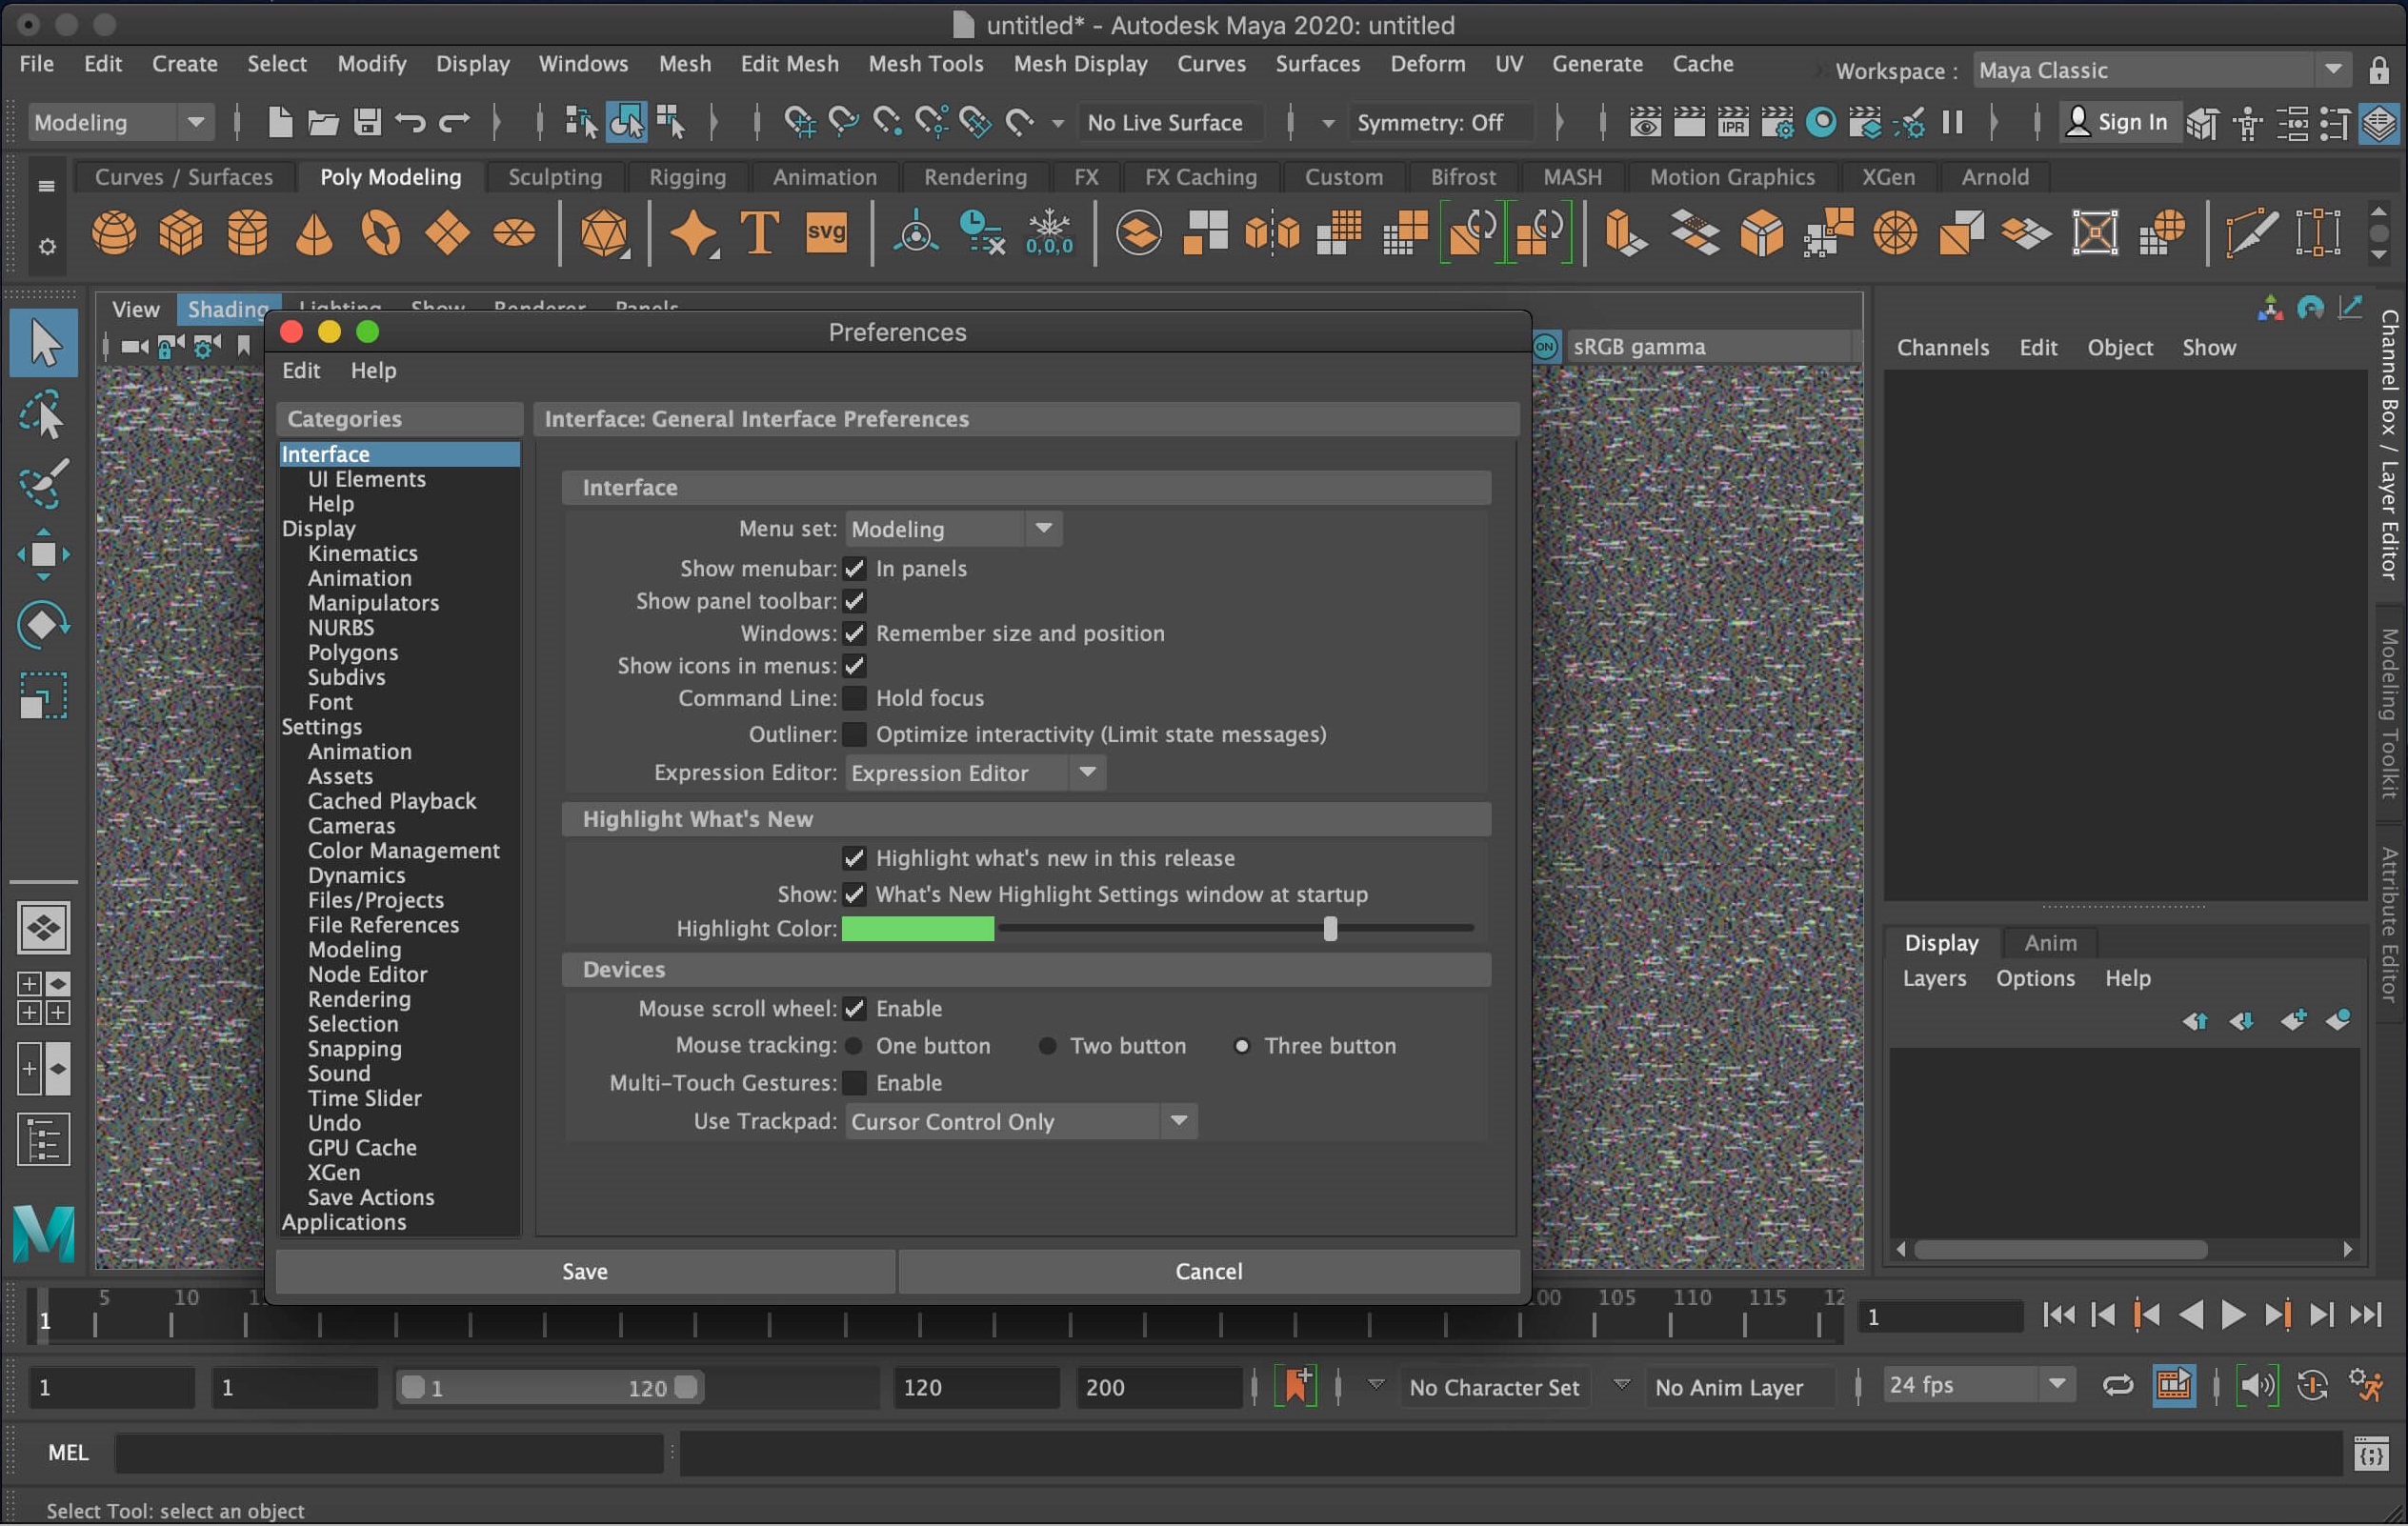Viewport: 2408px width, 1526px height.
Task: Select the Paint Selection tool
Action: 44,483
